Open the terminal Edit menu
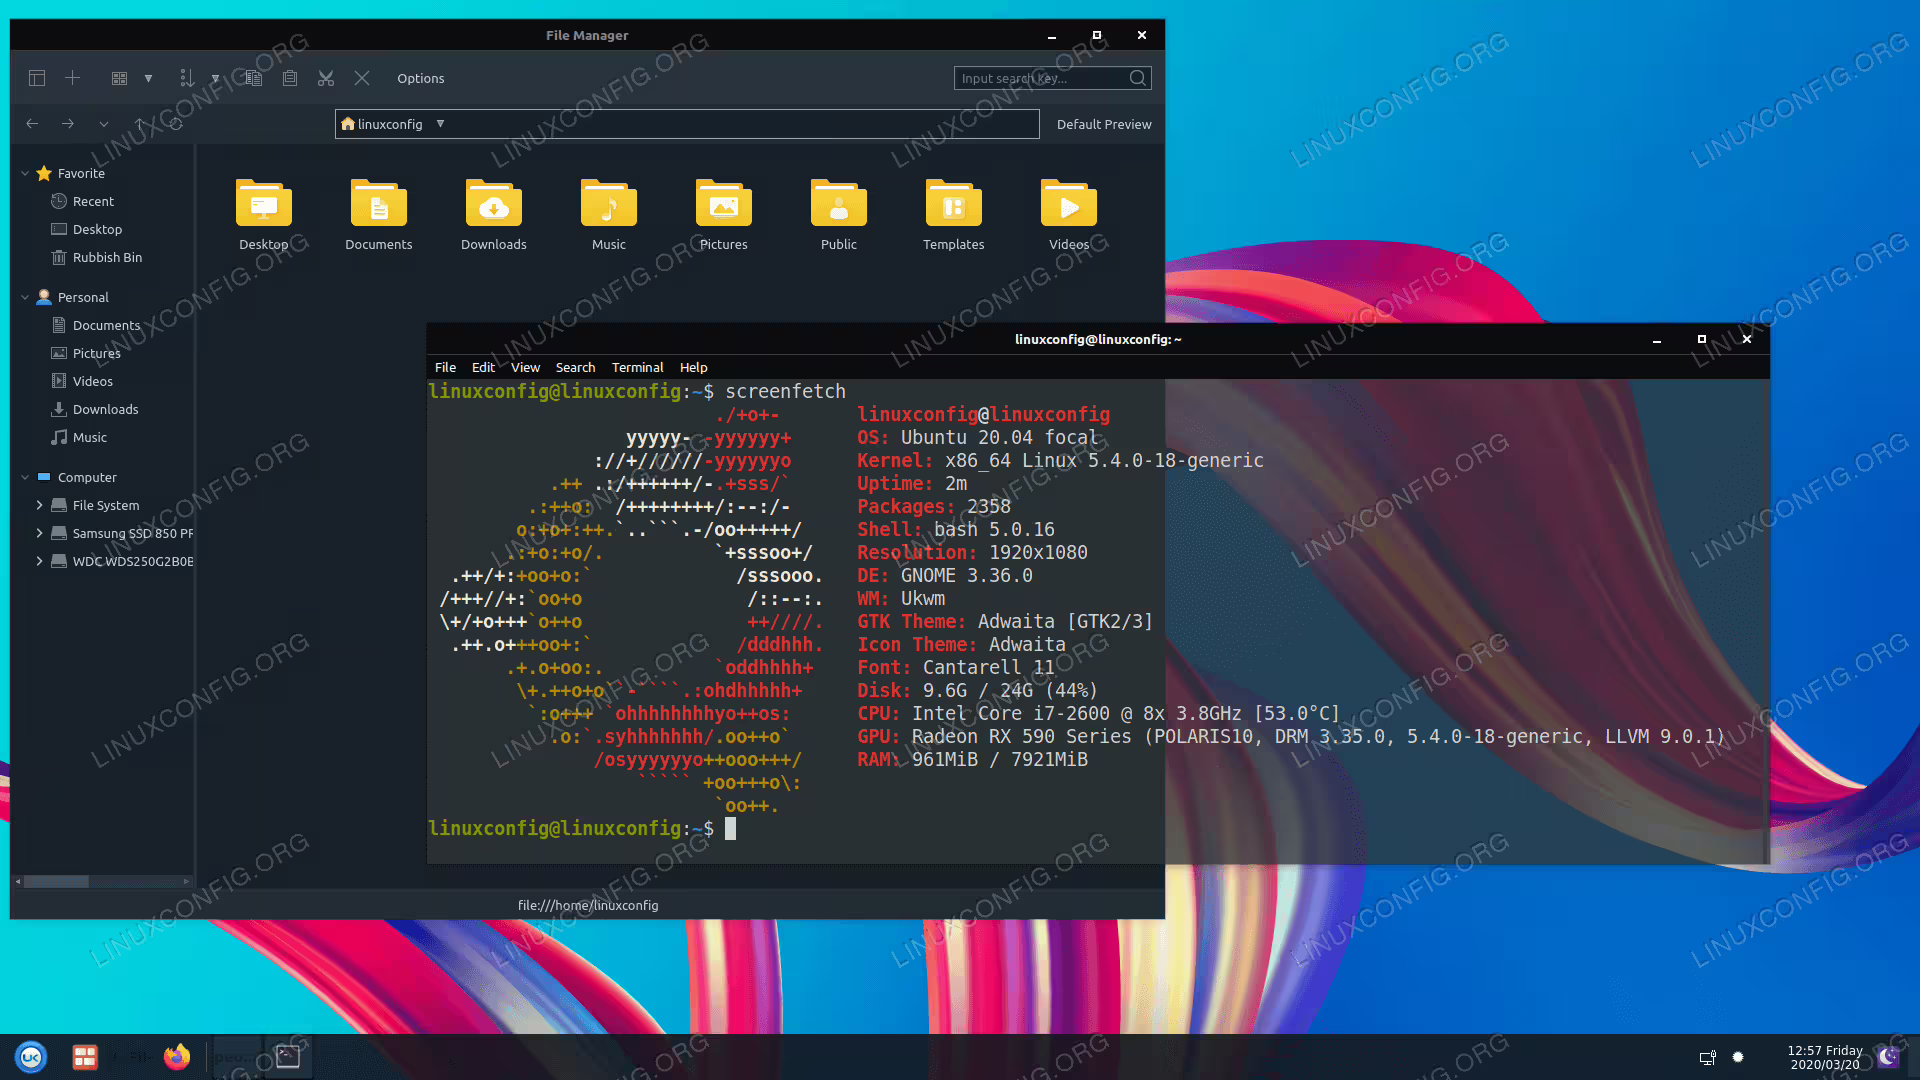Screen dimensions: 1920x1080 (x=483, y=367)
